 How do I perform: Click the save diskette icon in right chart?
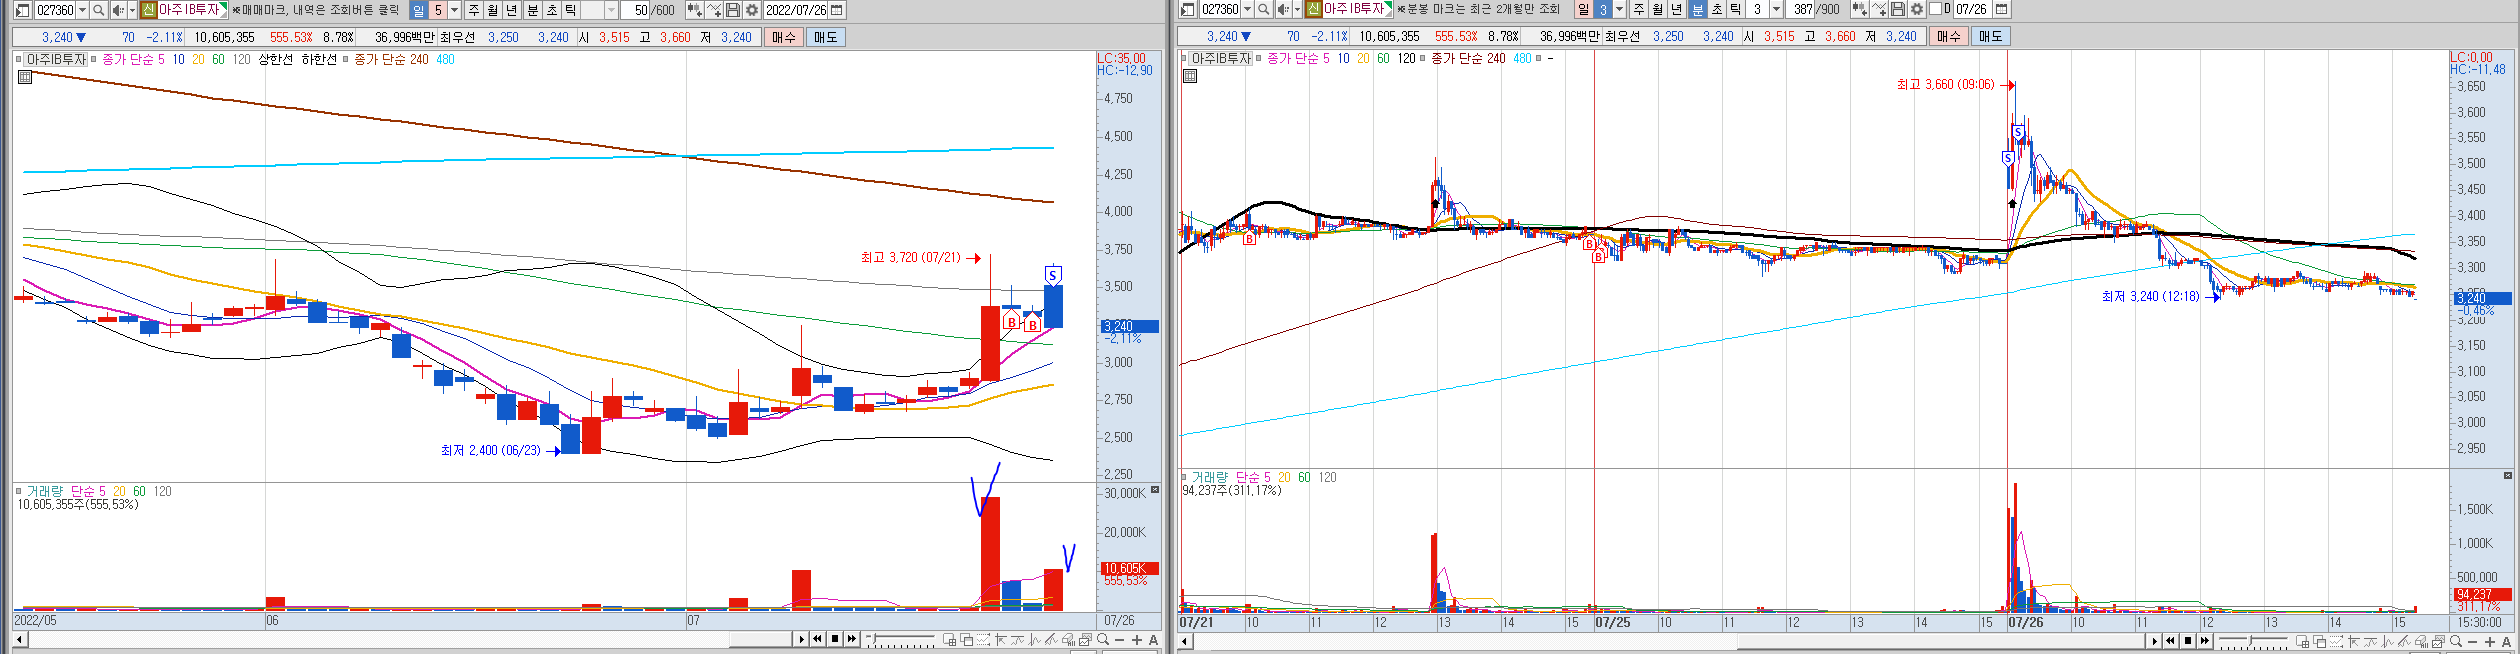pos(1897,9)
